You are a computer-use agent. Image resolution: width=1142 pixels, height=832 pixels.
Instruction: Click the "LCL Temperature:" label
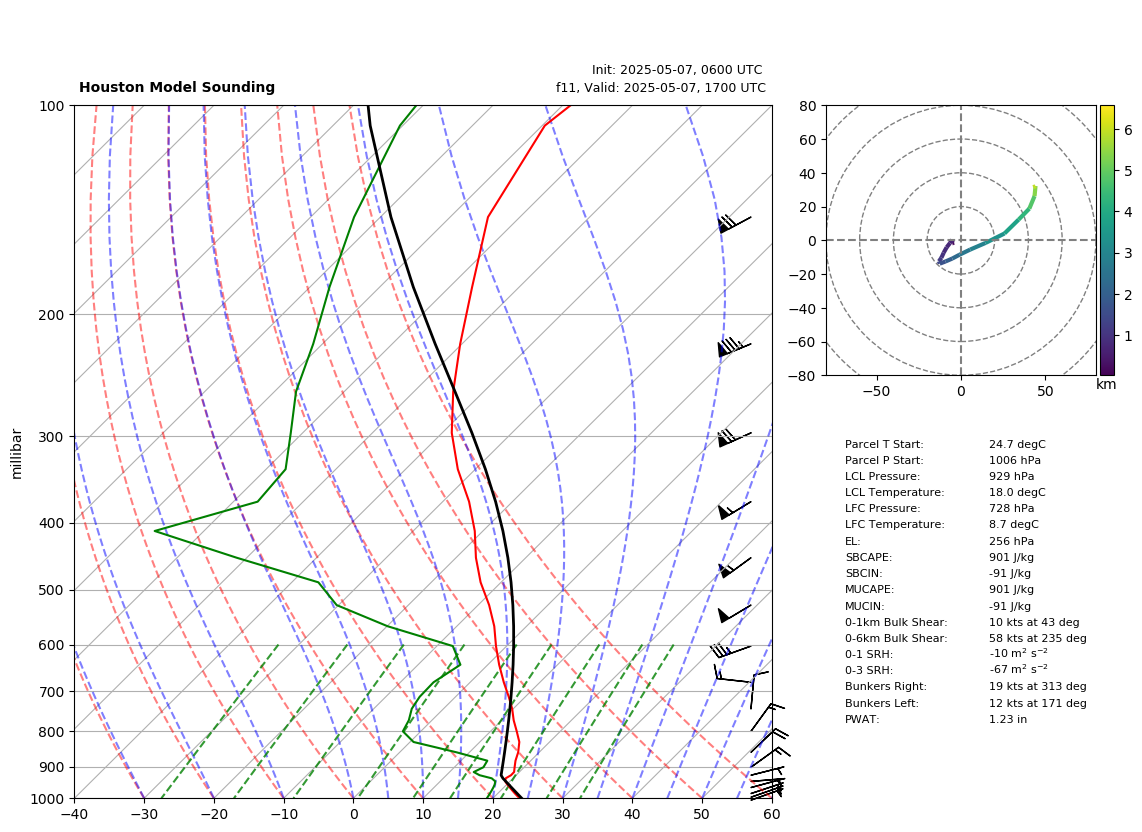(x=894, y=492)
